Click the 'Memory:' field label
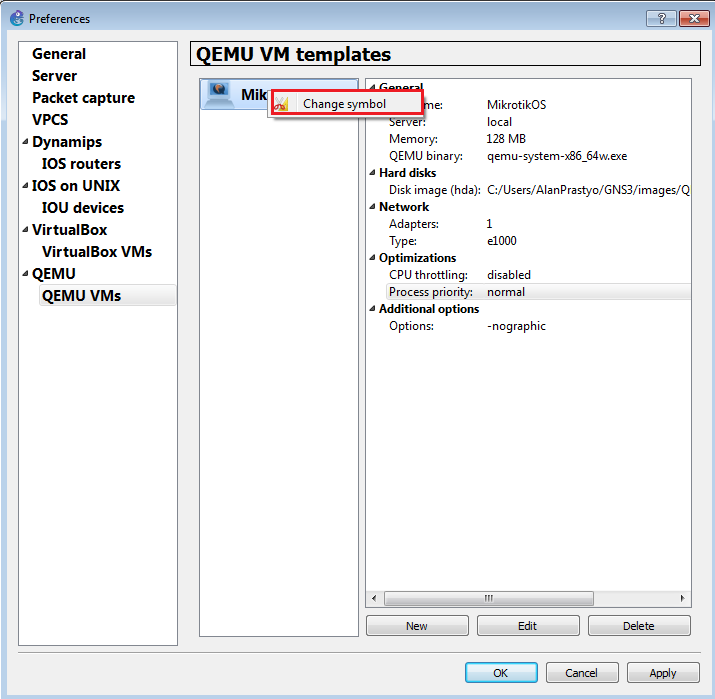This screenshot has width=715, height=699. click(413, 139)
